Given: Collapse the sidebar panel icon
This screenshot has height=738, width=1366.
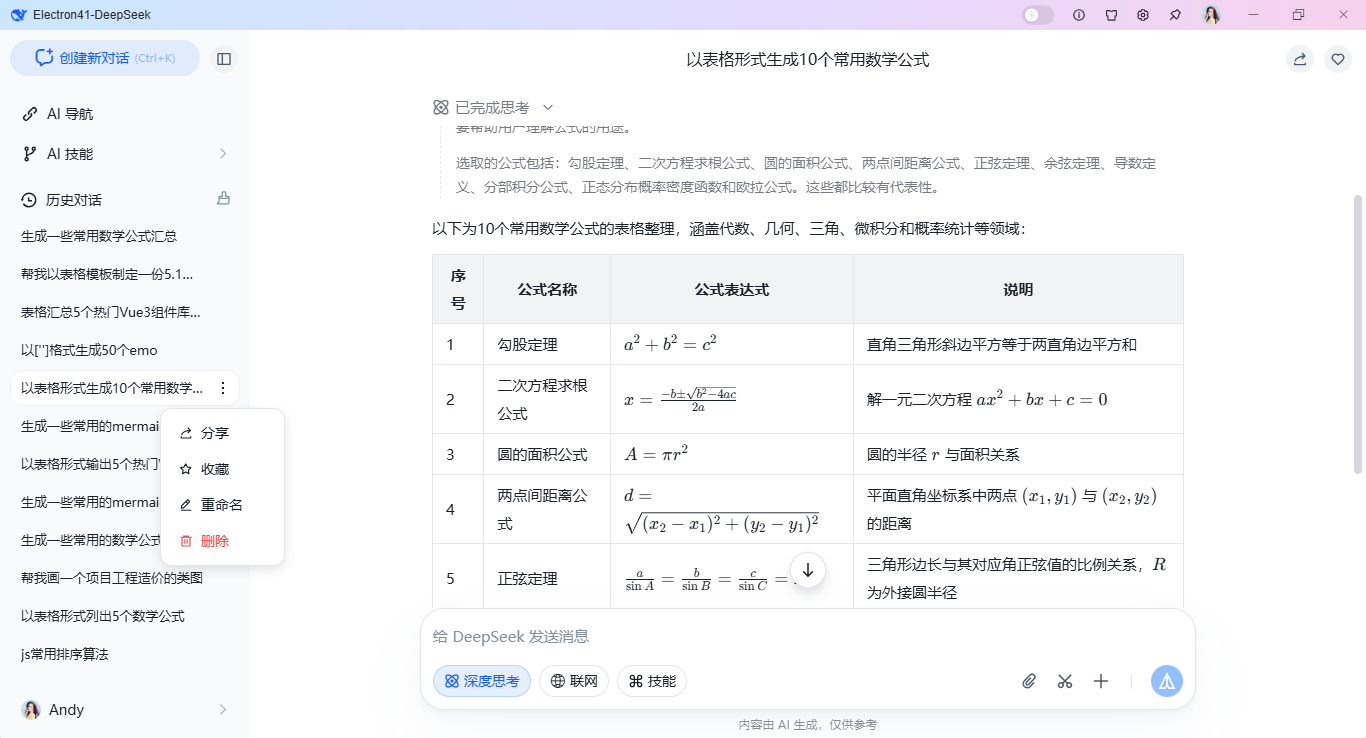Looking at the screenshot, I should 224,59.
